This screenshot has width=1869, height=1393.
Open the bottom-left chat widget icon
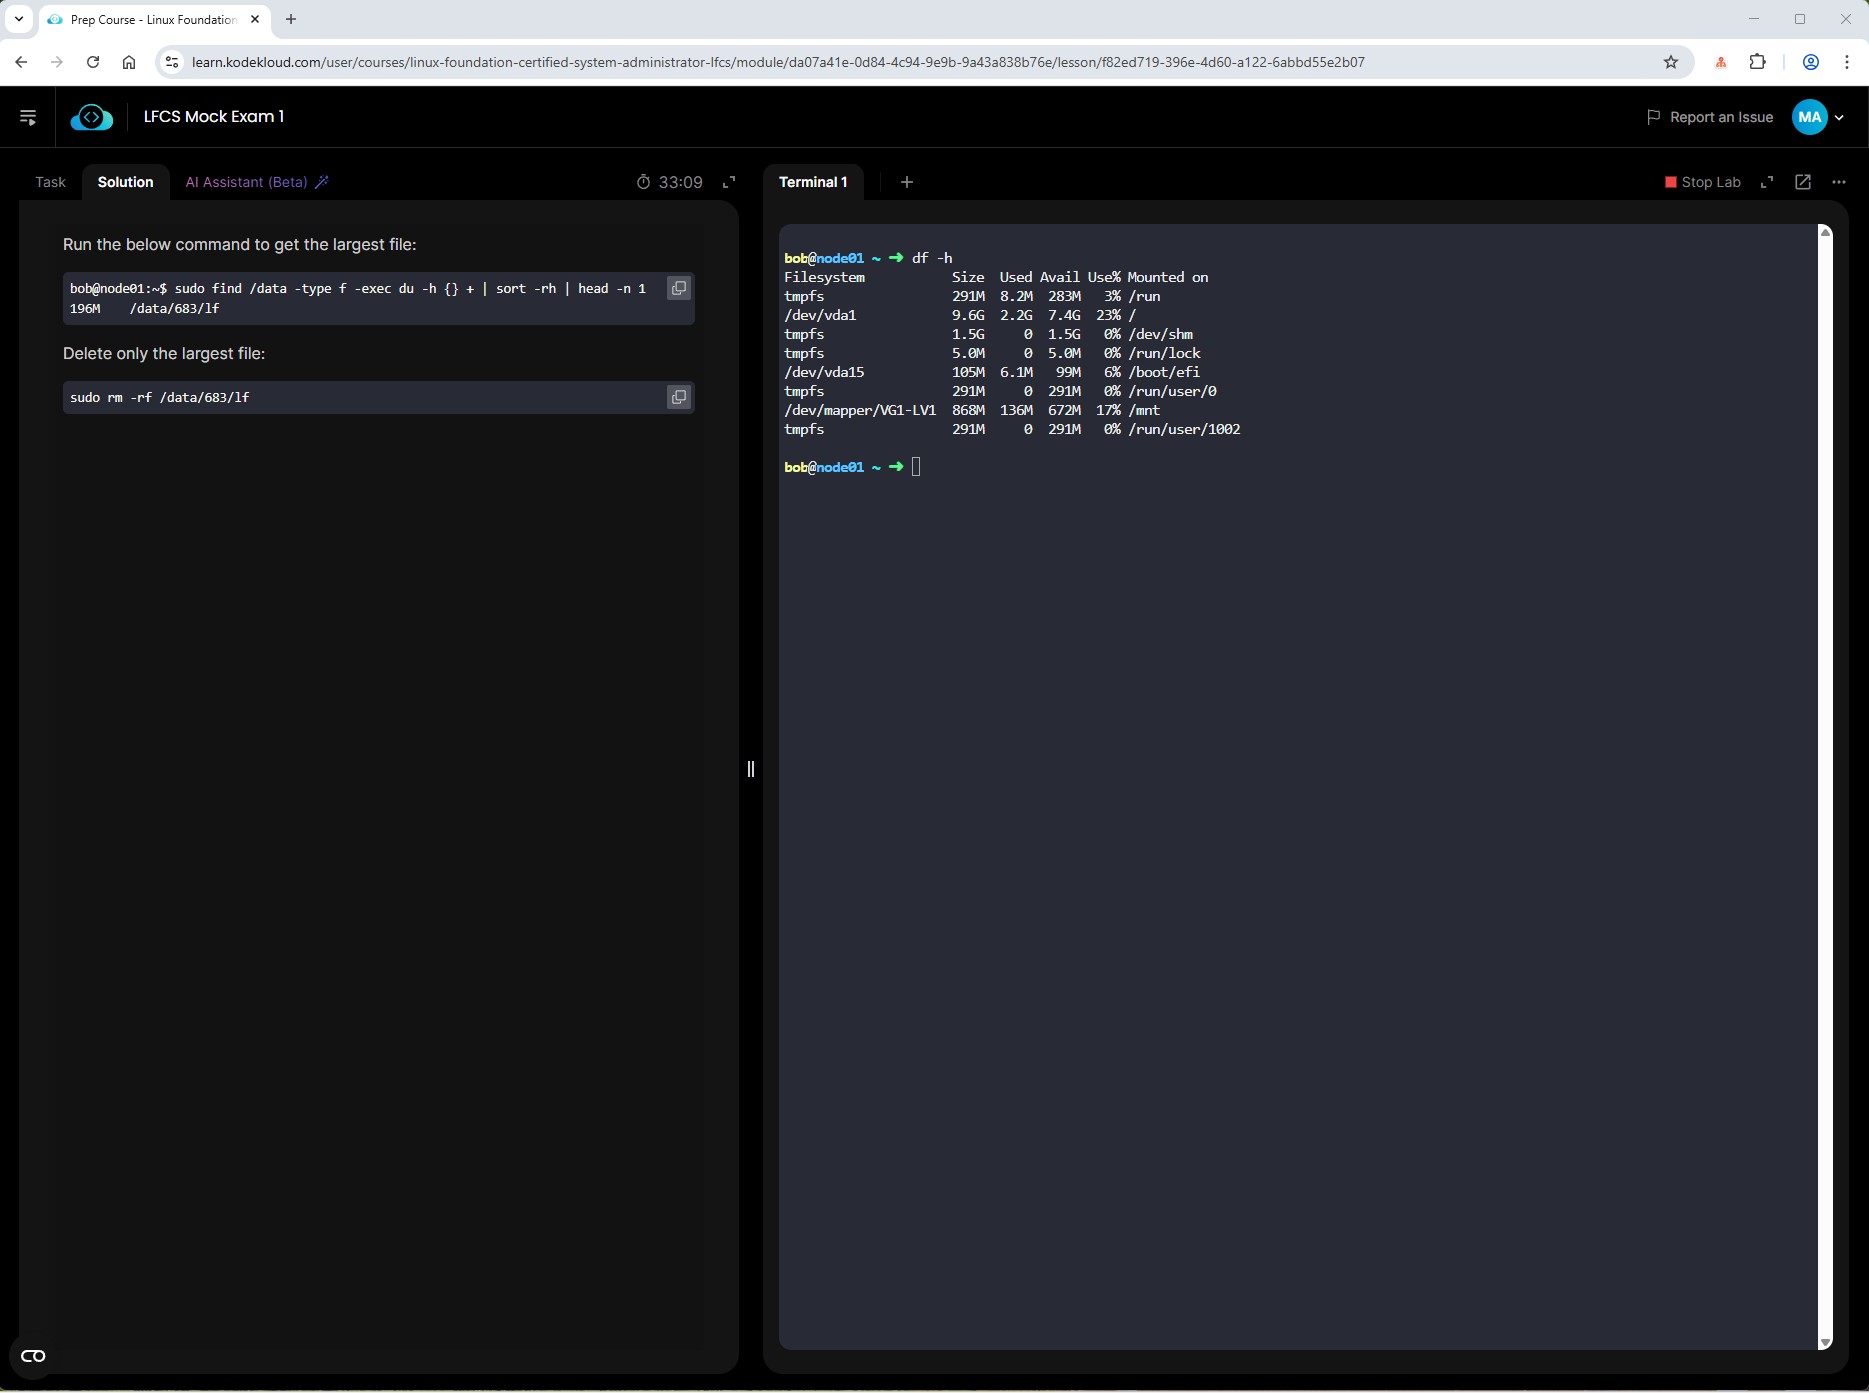click(33, 1356)
